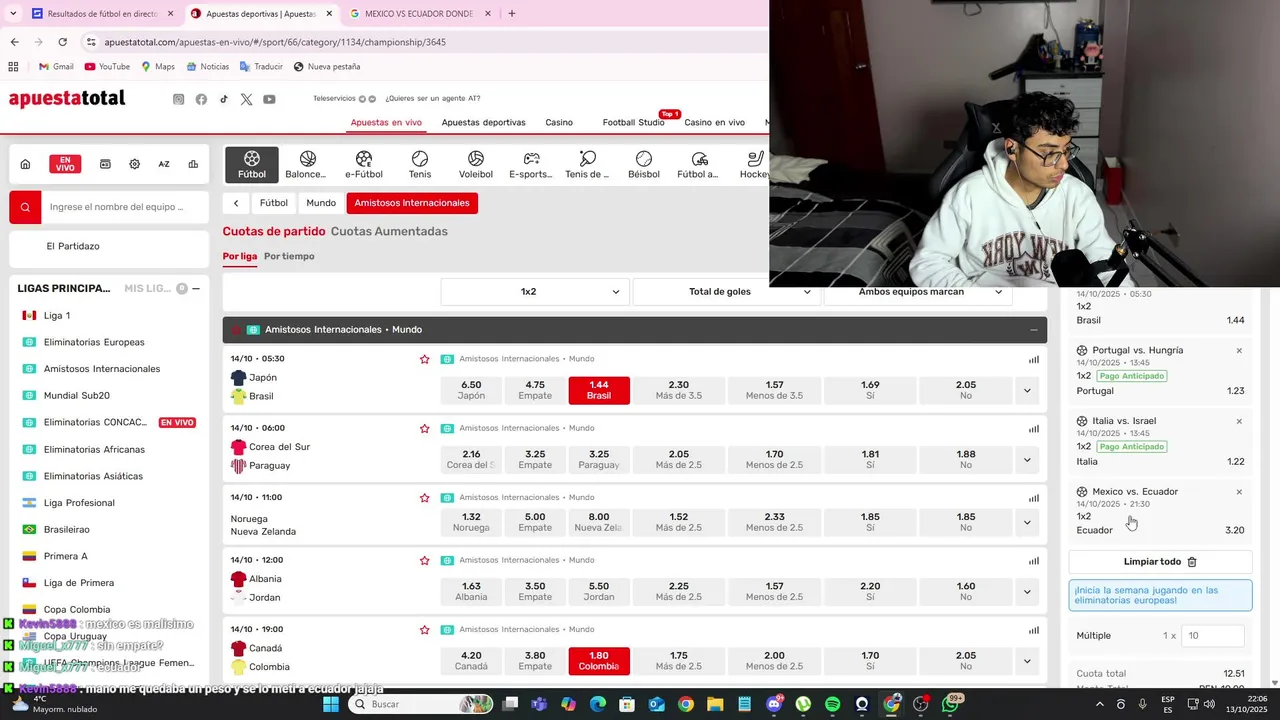Screen dimensions: 1280x720
Task: Click the red search icon button
Action: point(25,207)
